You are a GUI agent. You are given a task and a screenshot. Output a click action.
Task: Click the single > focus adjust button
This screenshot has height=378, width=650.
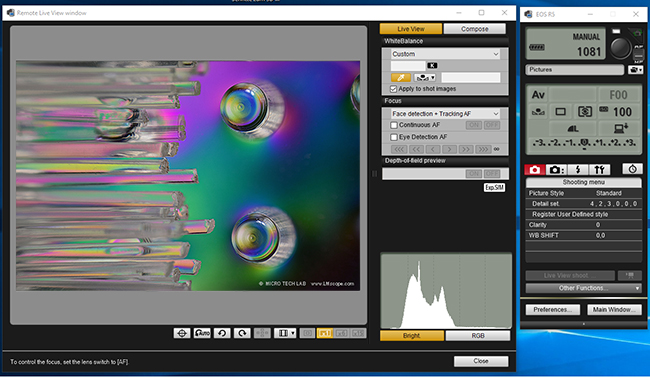coord(449,149)
